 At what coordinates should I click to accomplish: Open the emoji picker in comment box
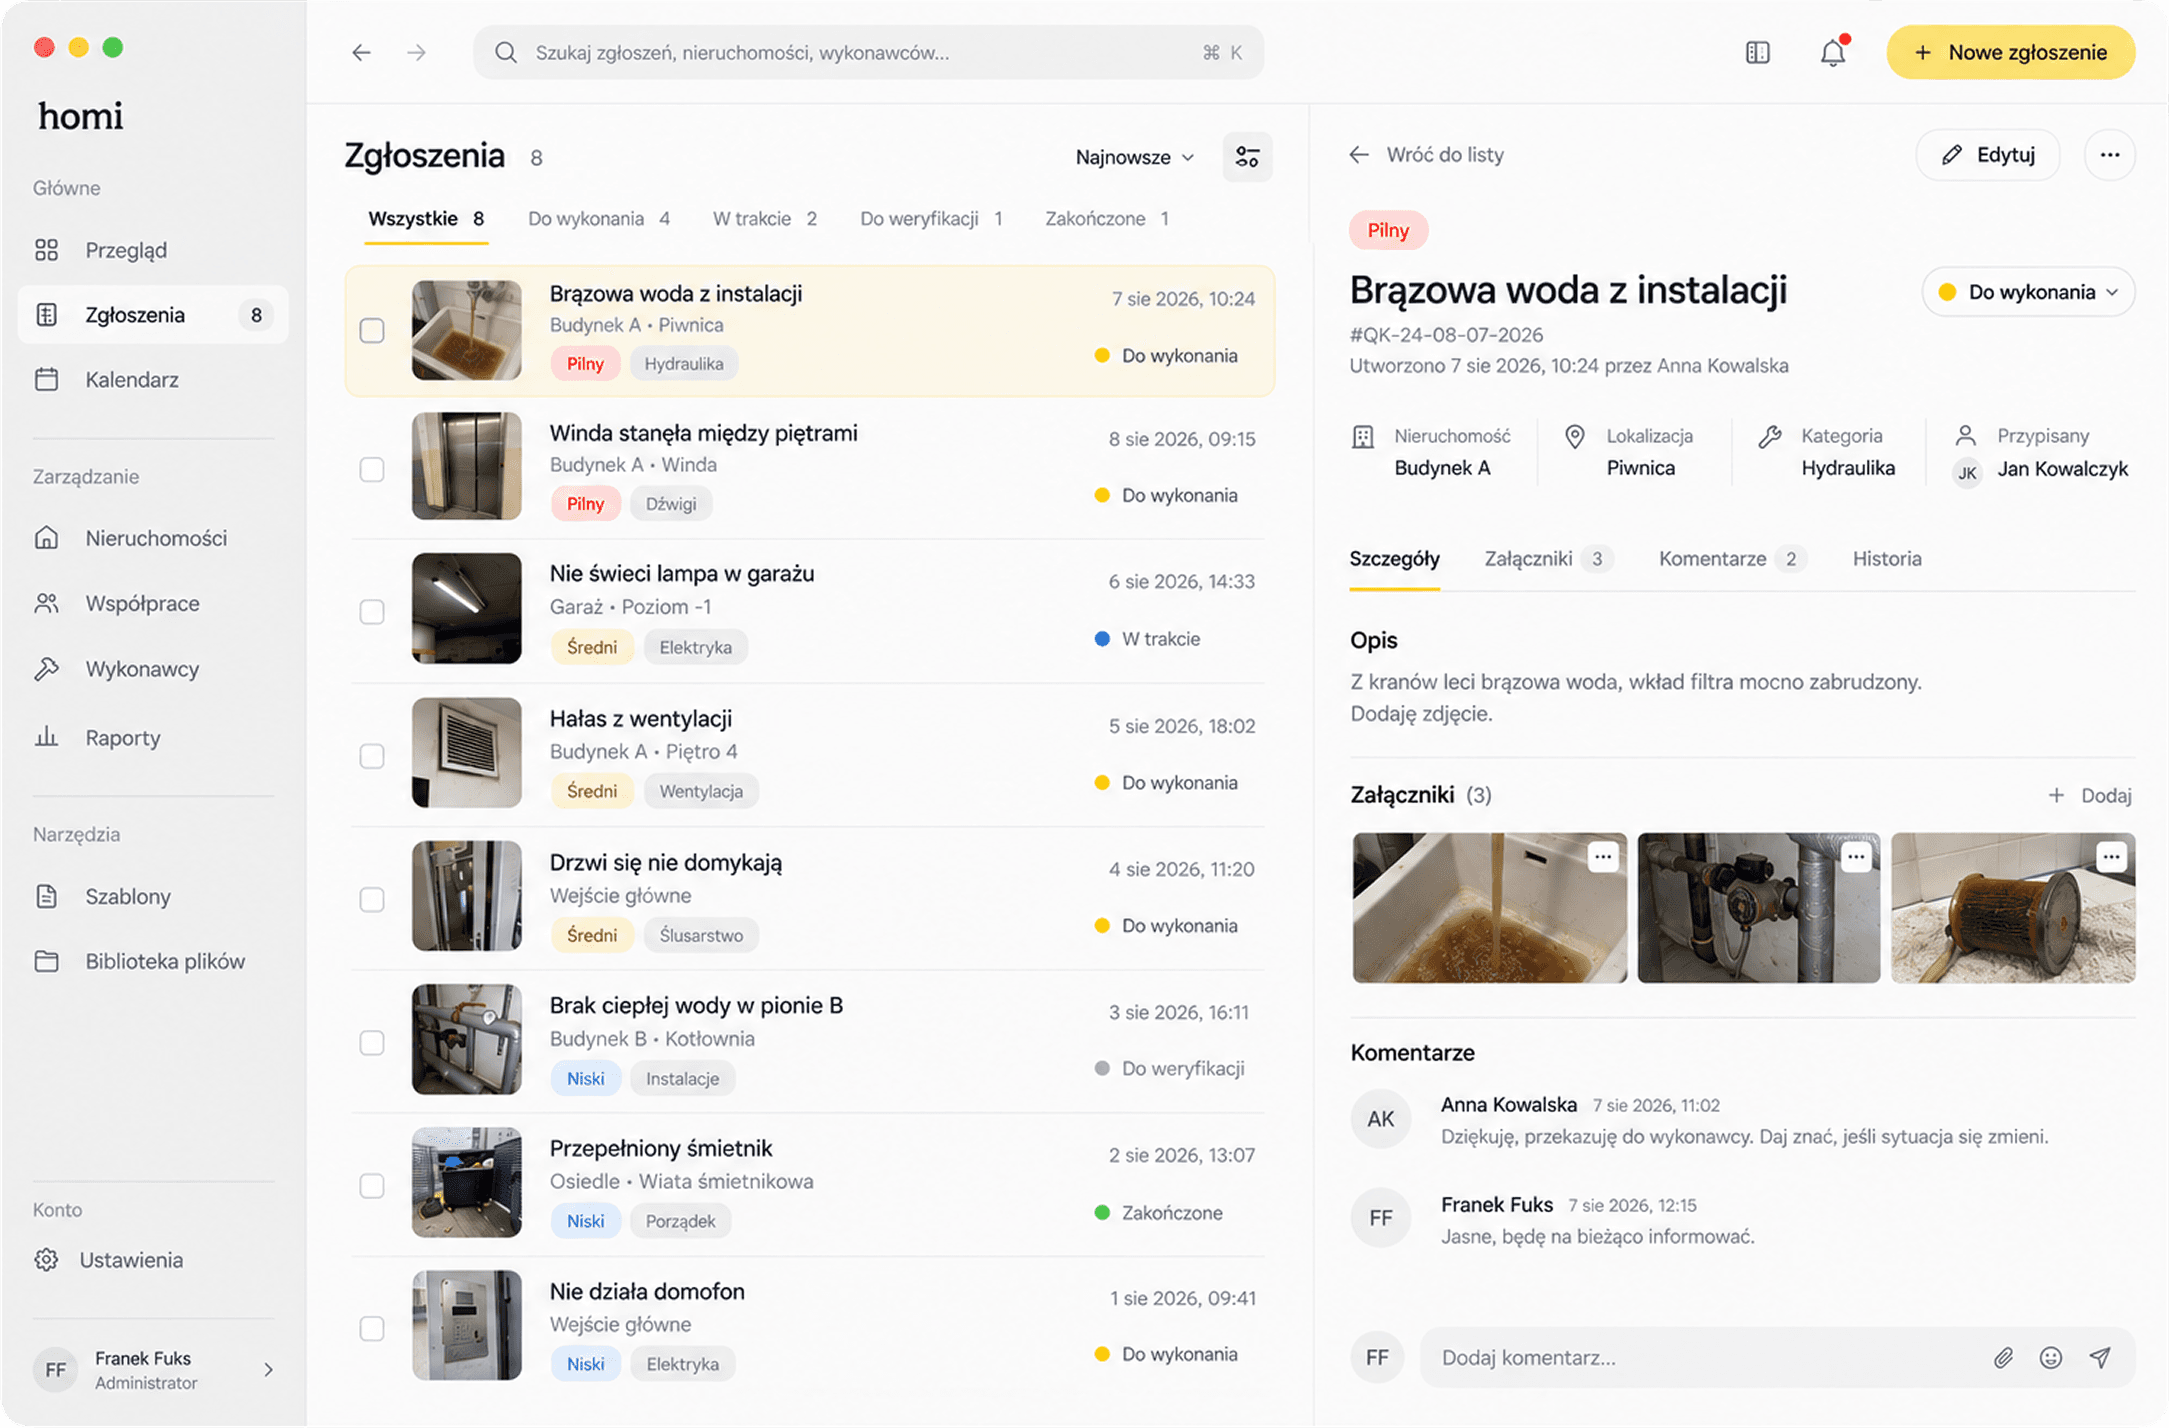tap(2051, 1357)
